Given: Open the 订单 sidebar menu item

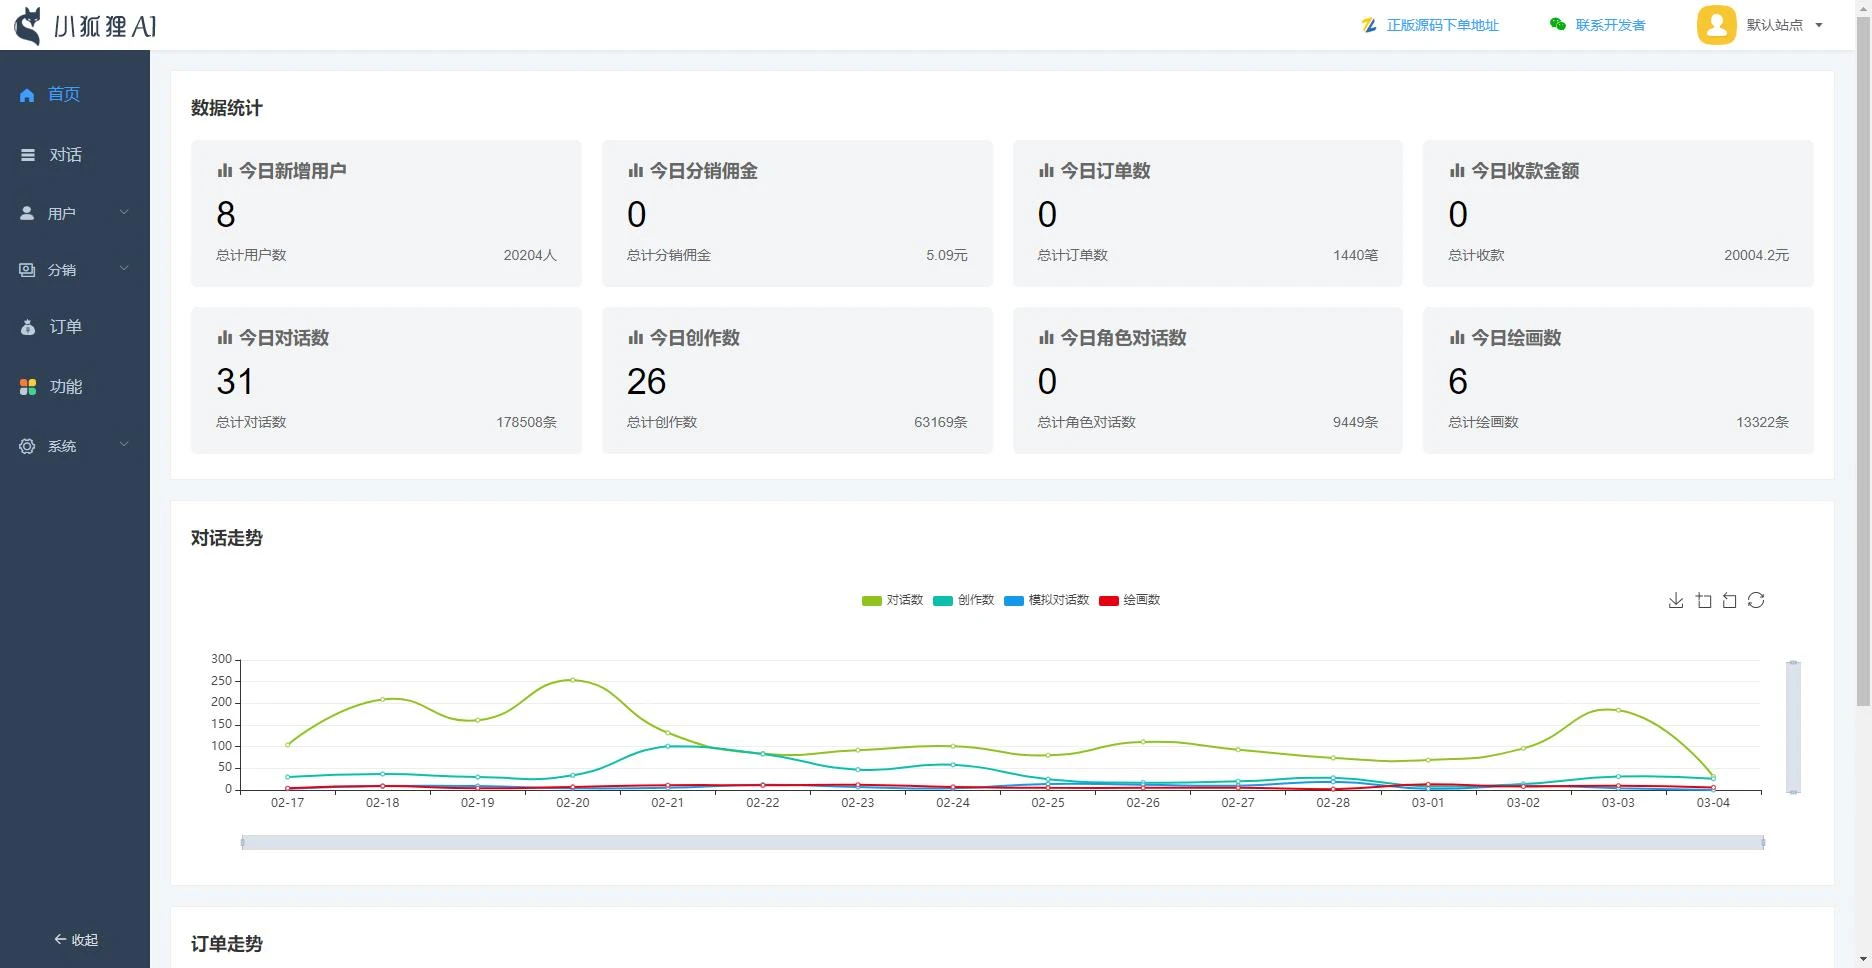Looking at the screenshot, I should click(x=65, y=327).
